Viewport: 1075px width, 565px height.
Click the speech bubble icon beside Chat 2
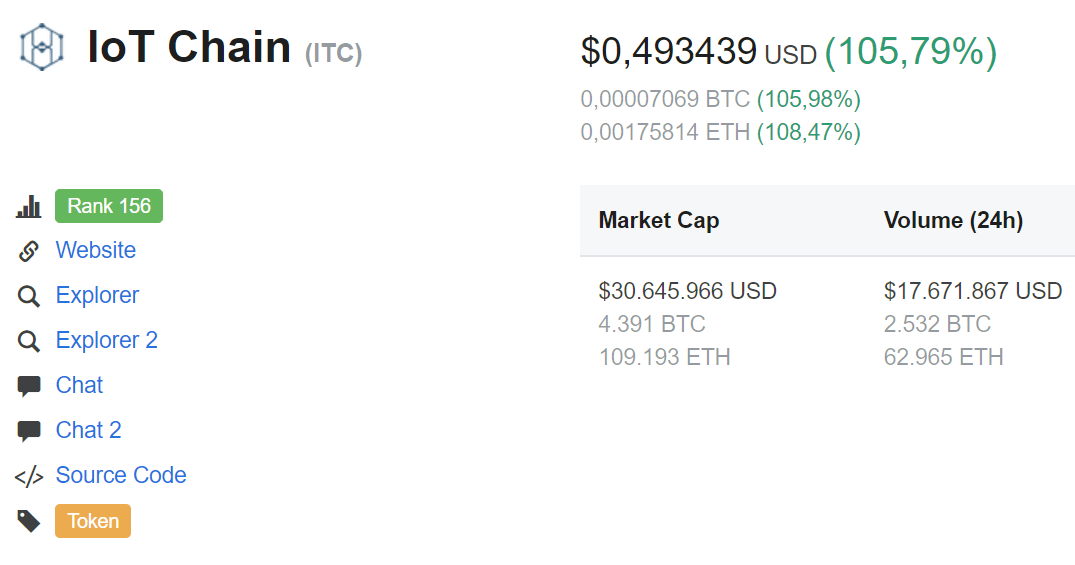coord(29,431)
